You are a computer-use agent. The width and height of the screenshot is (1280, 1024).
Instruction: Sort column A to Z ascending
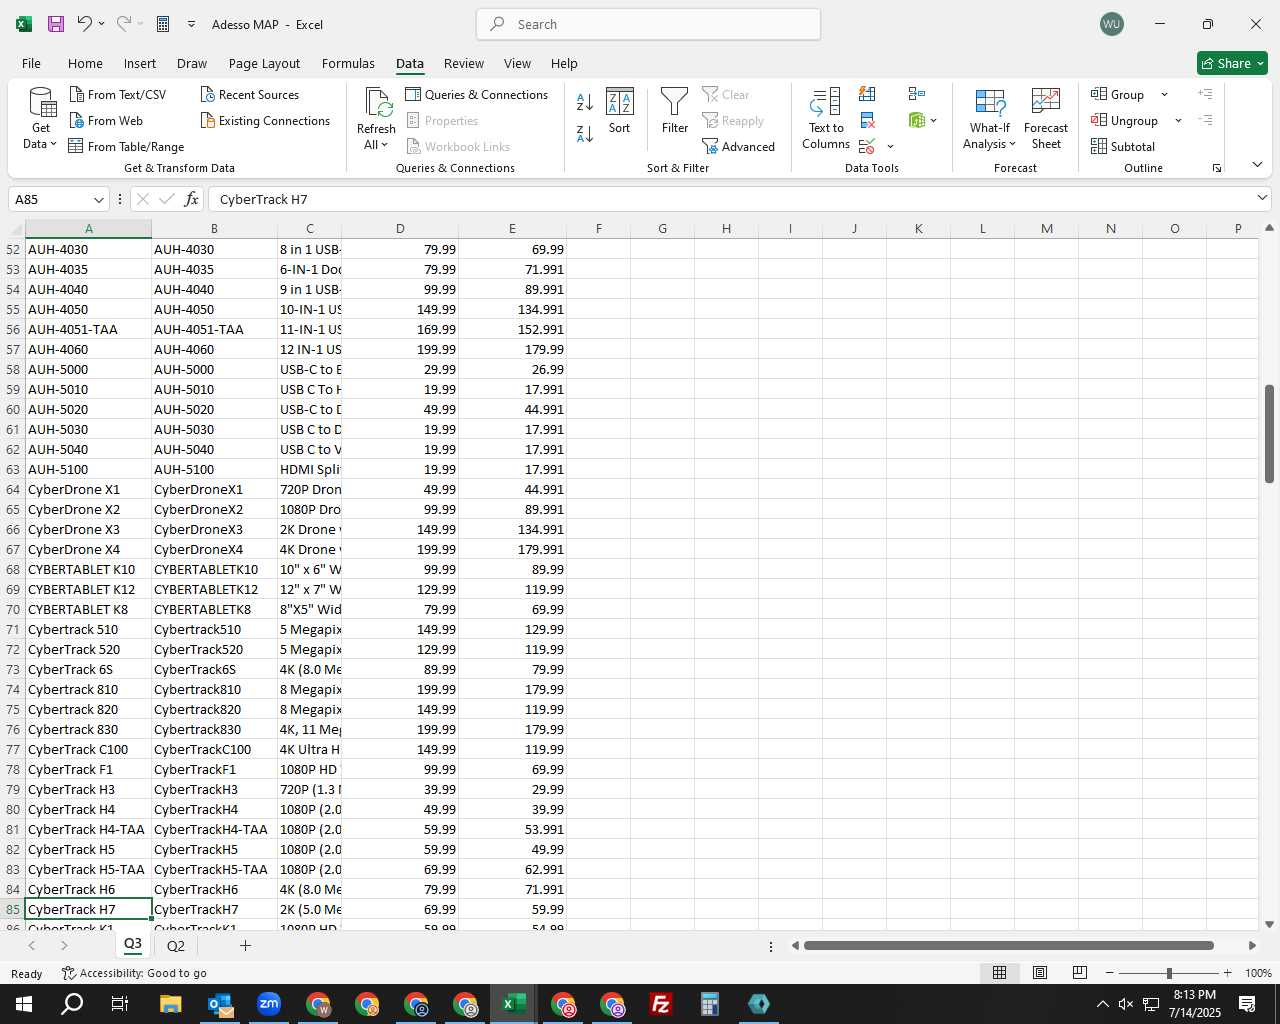coord(585,101)
